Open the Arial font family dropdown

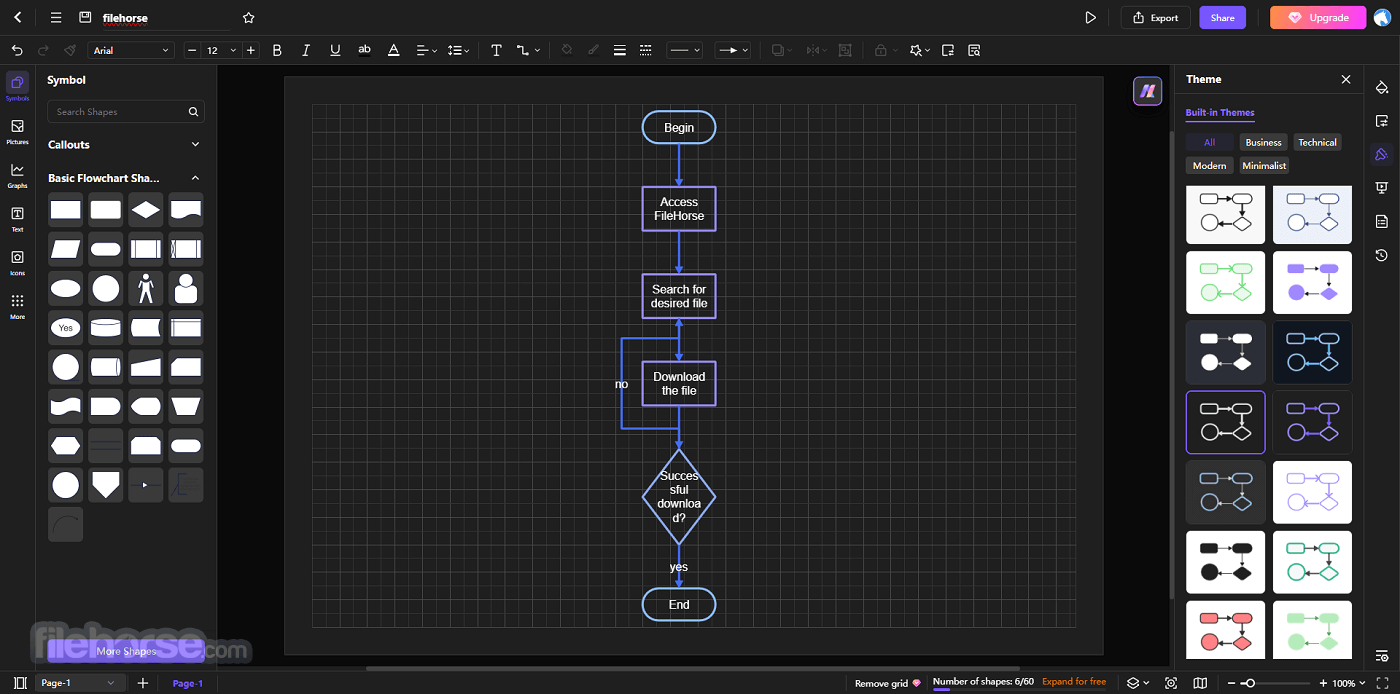pos(131,50)
